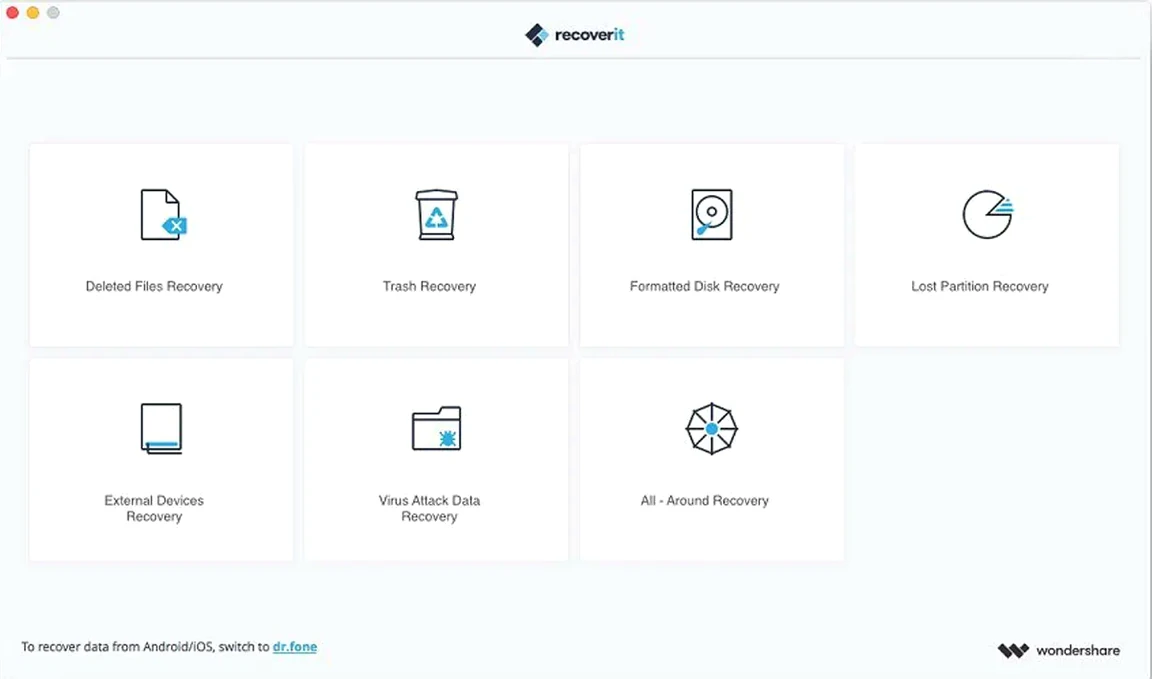Click the 'recoverit' title text
Image resolution: width=1152 pixels, height=679 pixels.
pos(589,35)
